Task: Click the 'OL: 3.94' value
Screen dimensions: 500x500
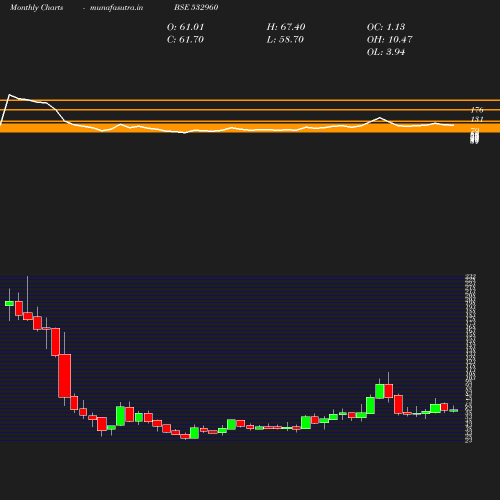Action: (386, 52)
